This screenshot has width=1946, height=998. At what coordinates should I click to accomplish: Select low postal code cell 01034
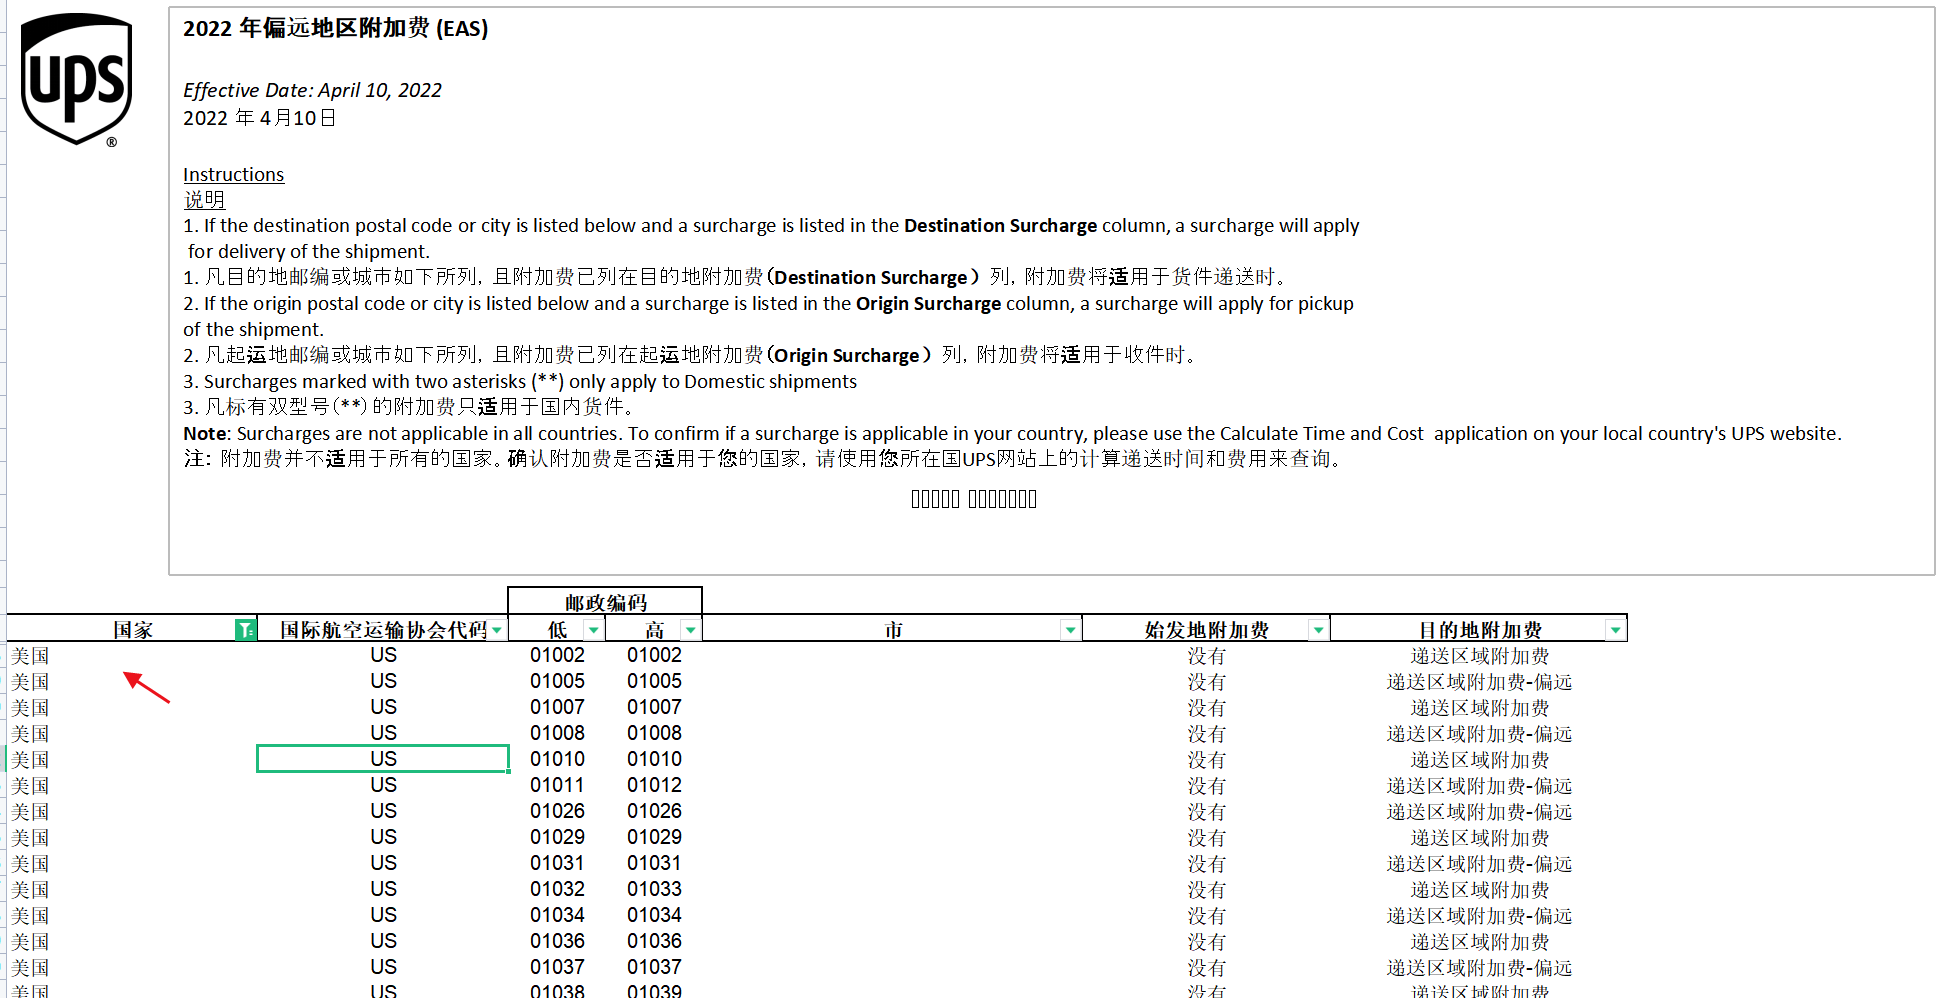click(557, 915)
